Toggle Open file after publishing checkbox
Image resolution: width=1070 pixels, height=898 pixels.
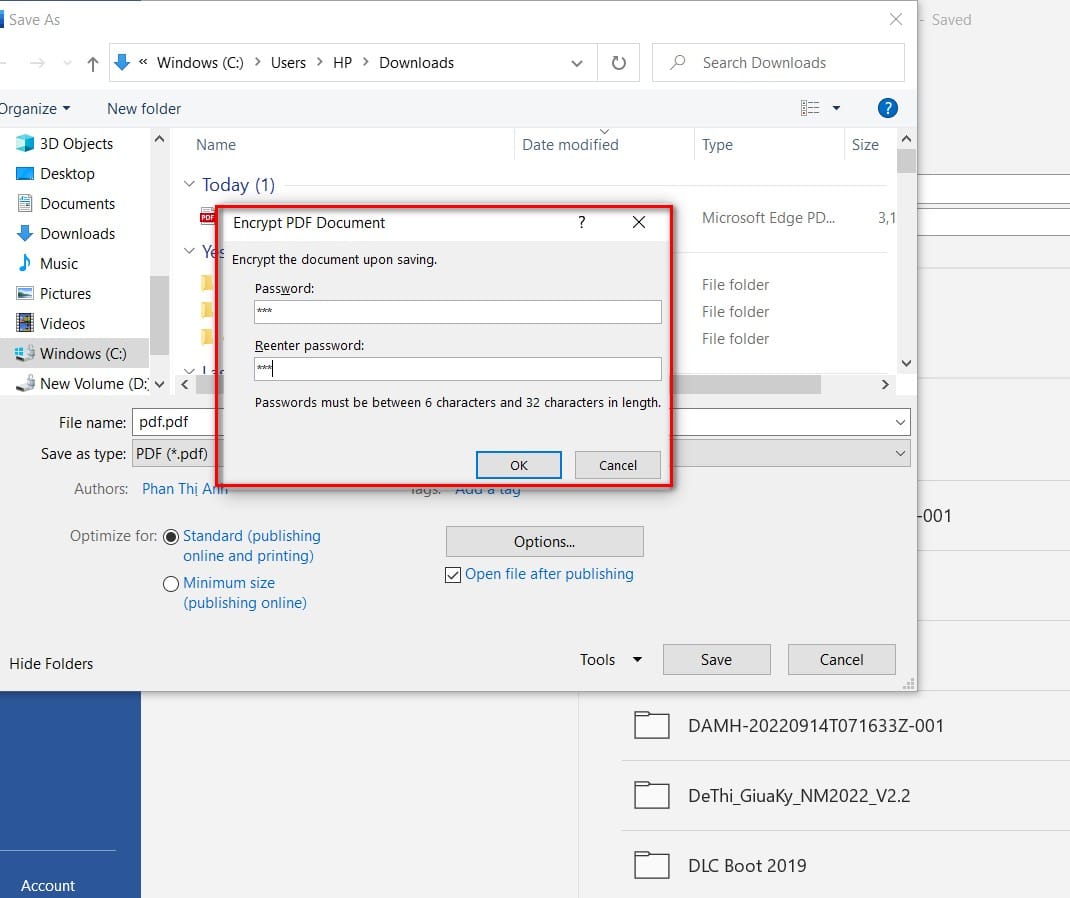(x=452, y=575)
